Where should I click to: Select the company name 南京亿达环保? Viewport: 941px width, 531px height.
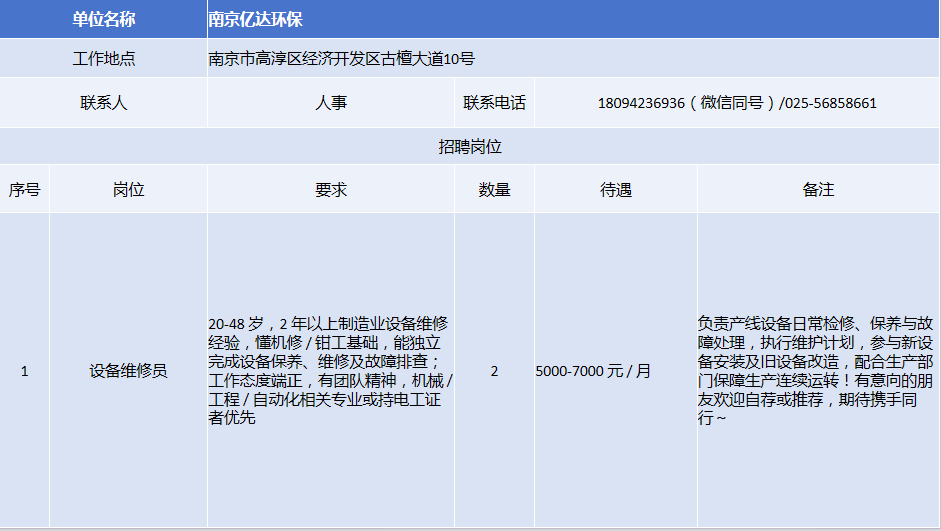(255, 19)
